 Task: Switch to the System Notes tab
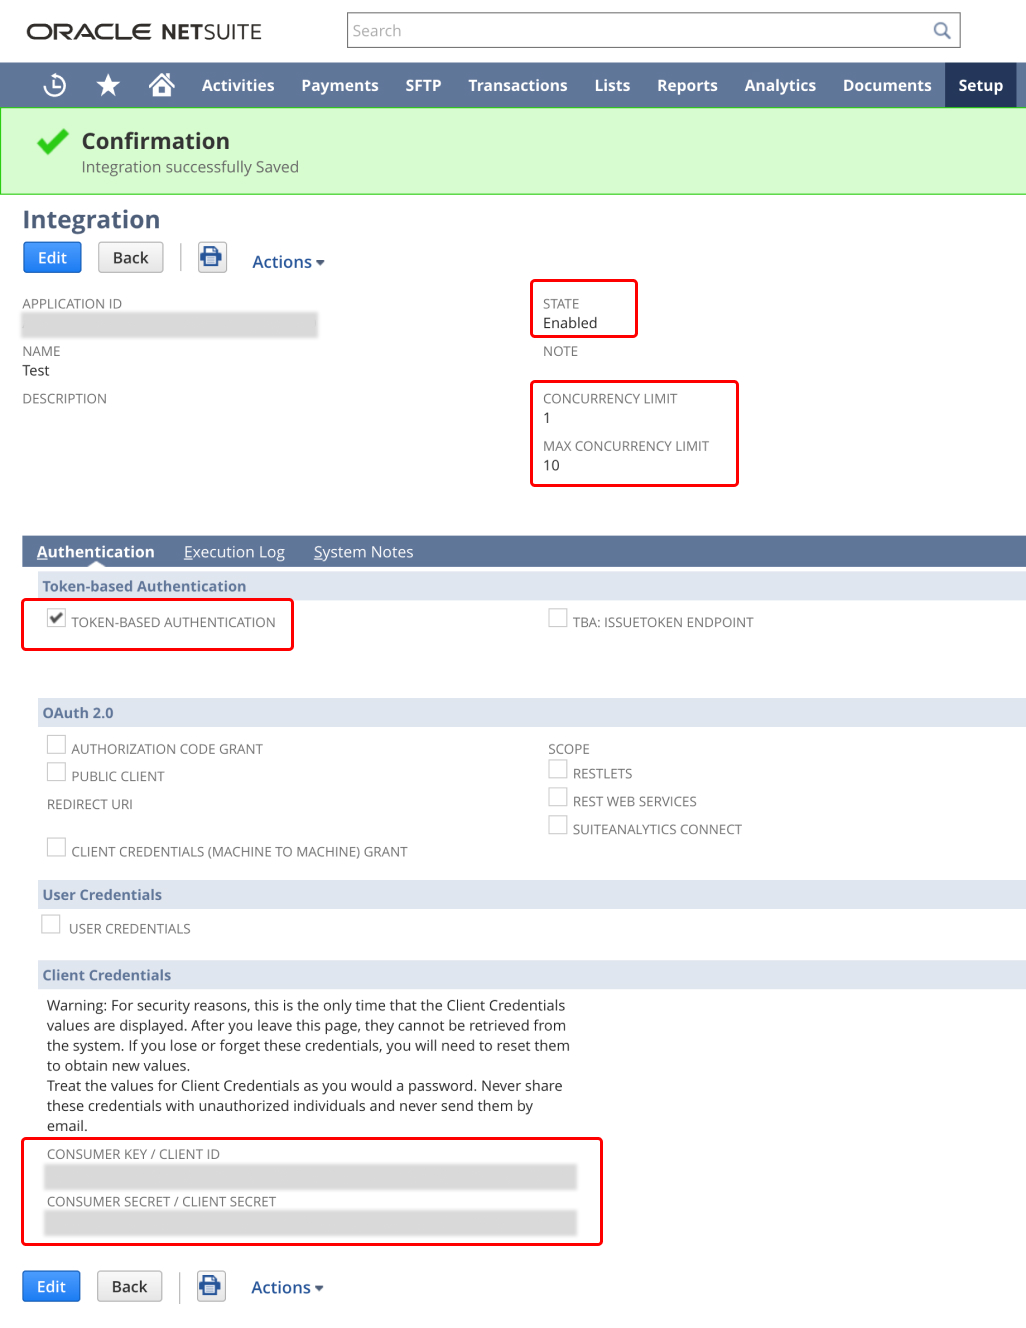coord(363,551)
